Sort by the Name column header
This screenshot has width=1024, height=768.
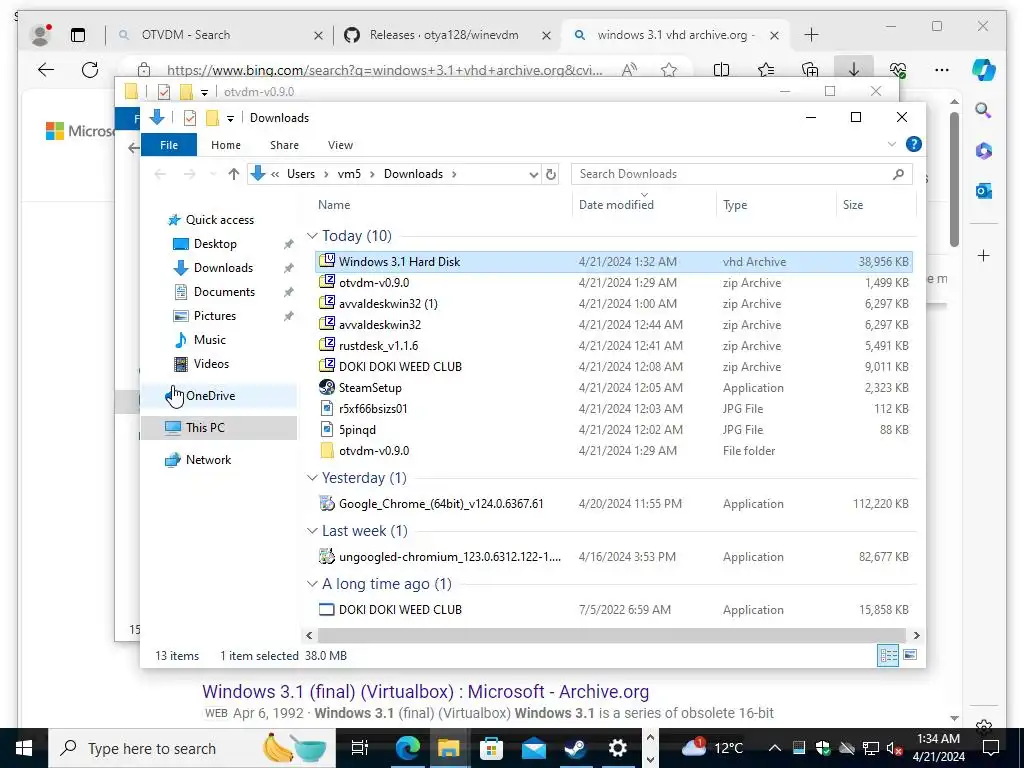[334, 204]
